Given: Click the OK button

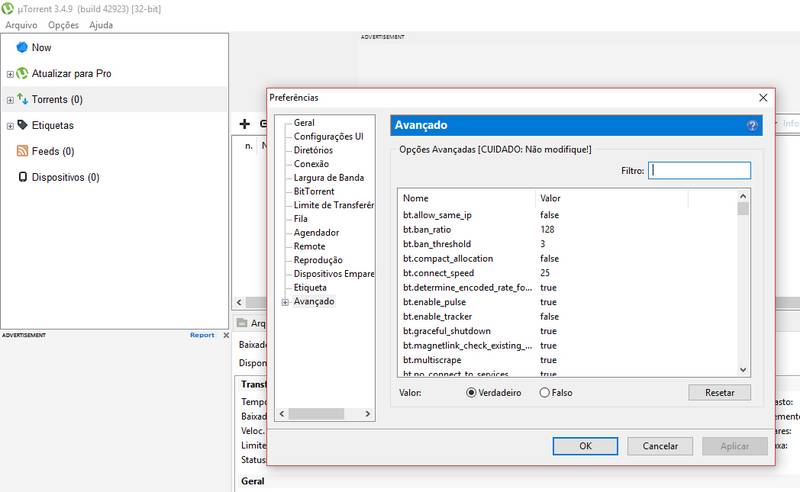Looking at the screenshot, I should tap(585, 446).
